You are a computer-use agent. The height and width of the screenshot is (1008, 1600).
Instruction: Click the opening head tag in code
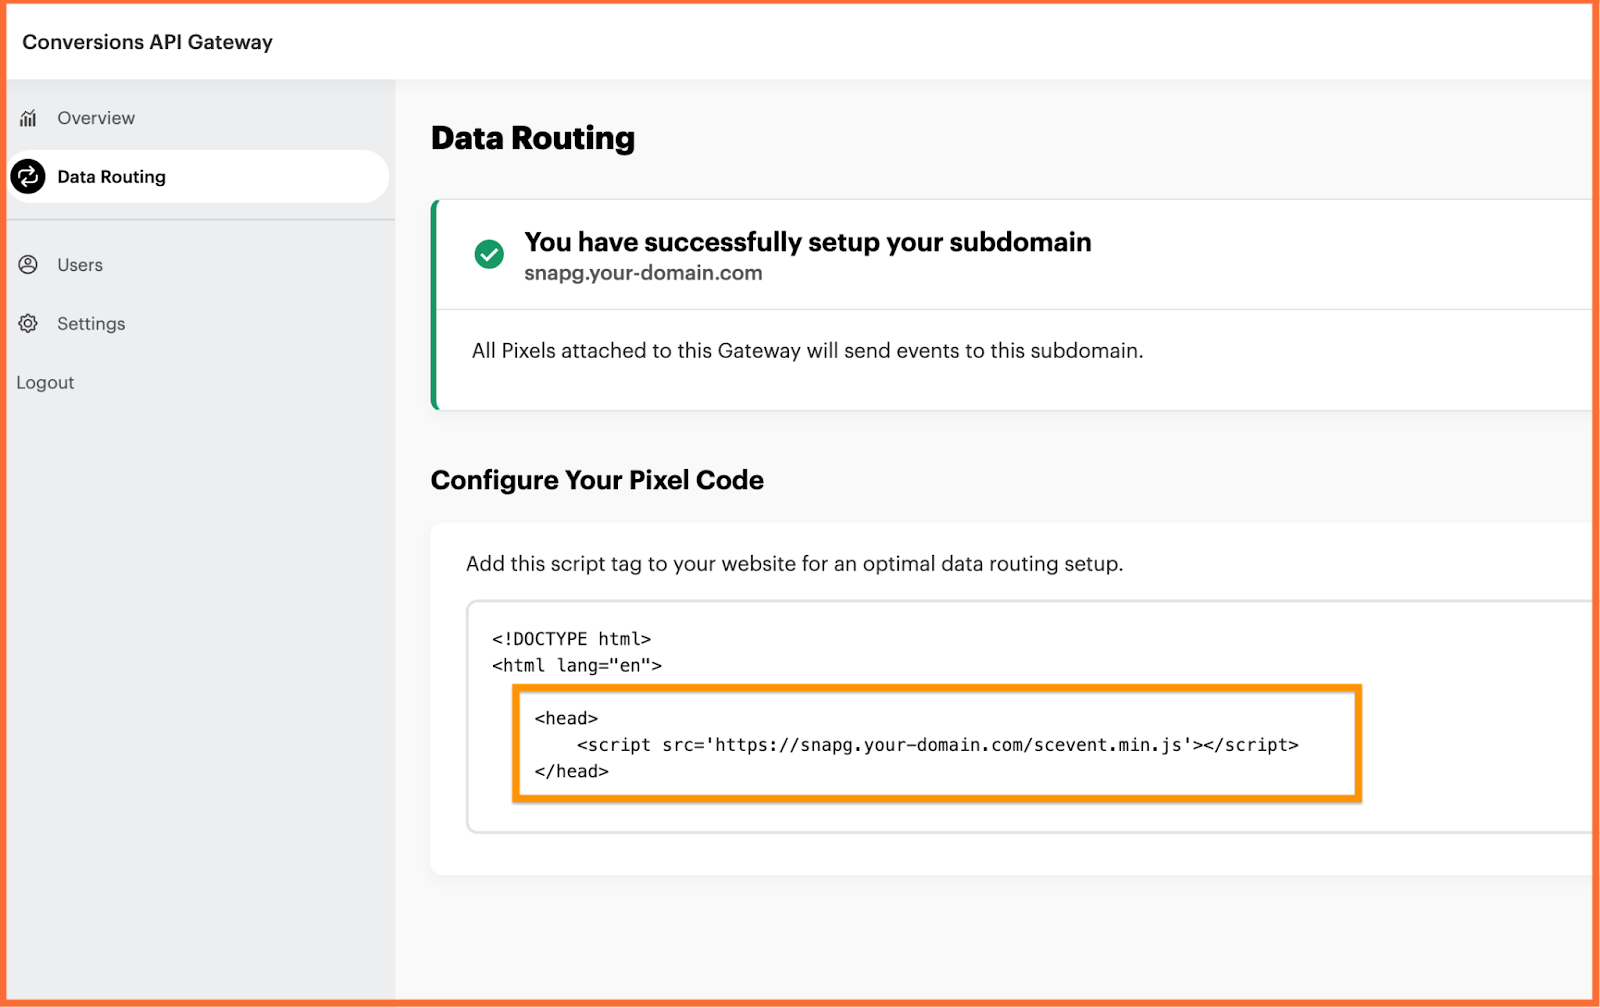(566, 718)
